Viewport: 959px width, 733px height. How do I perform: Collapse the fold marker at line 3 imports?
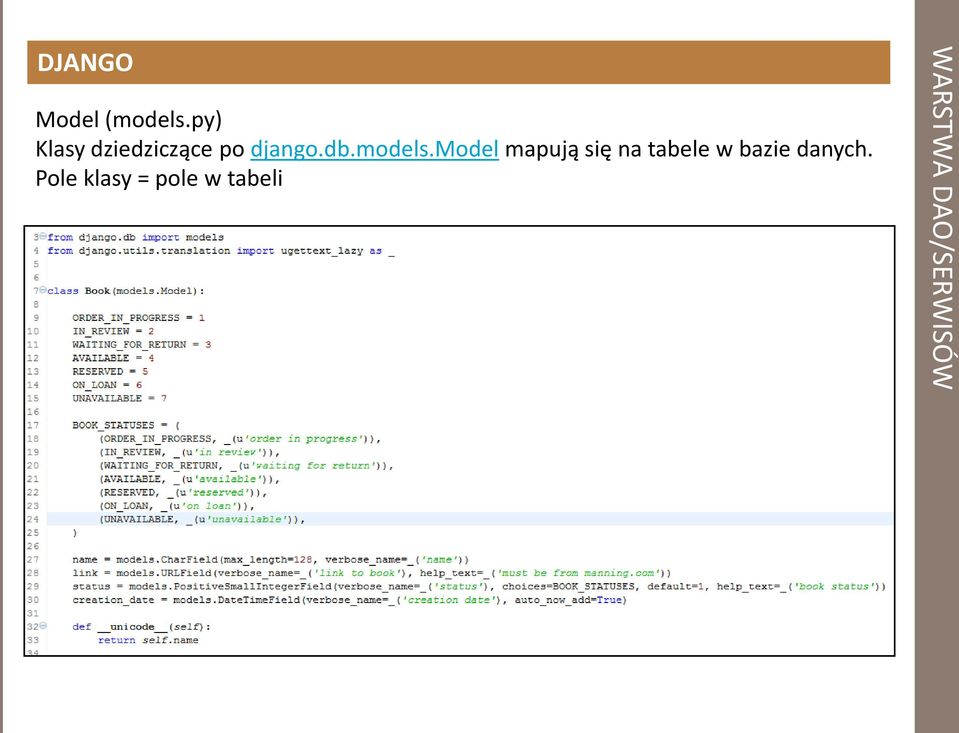43,236
